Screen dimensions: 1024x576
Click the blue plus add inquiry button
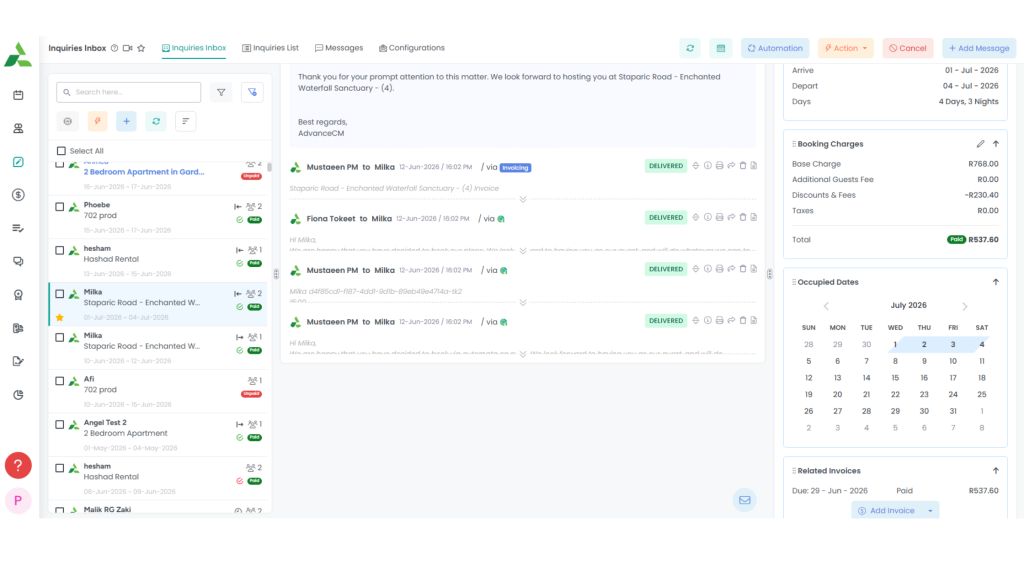127,121
